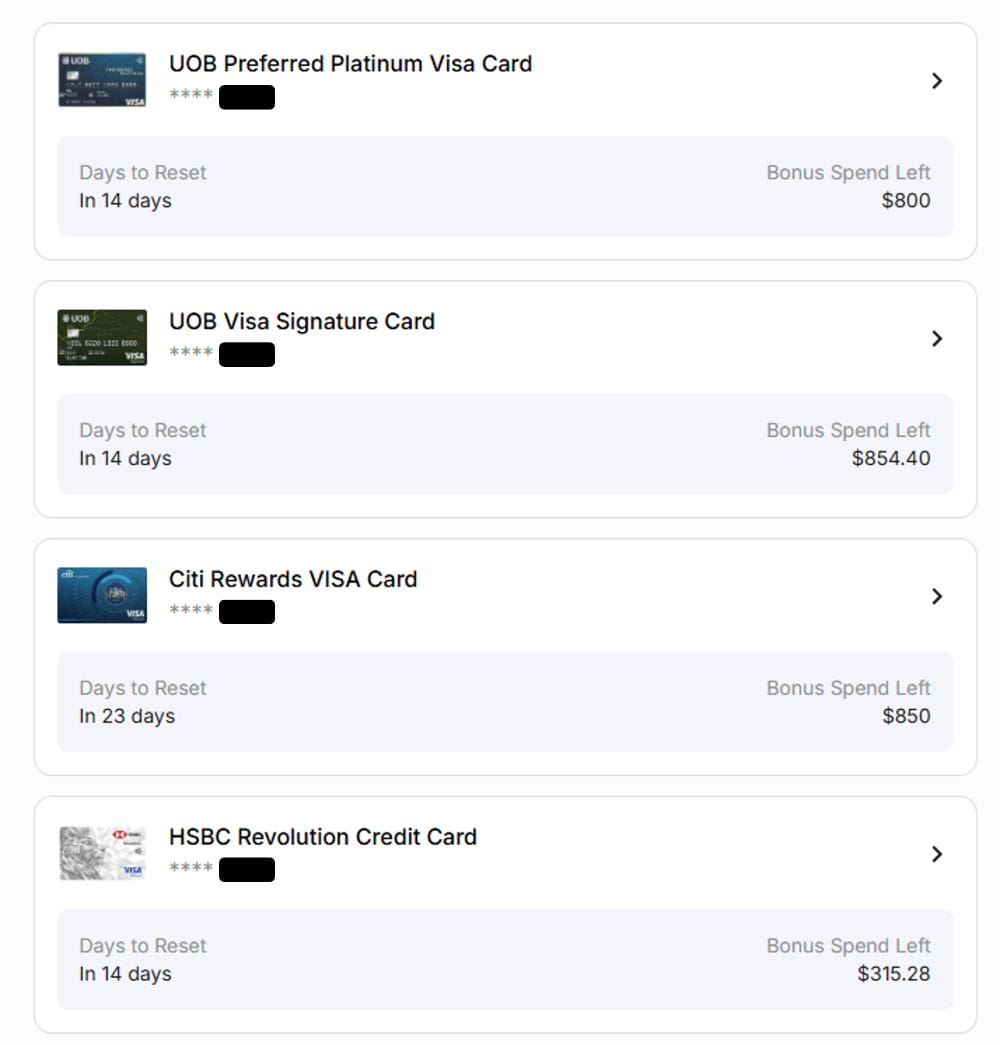Select the UOB Visa Signature Card title
1000x1045 pixels.
pyautogui.click(x=302, y=322)
